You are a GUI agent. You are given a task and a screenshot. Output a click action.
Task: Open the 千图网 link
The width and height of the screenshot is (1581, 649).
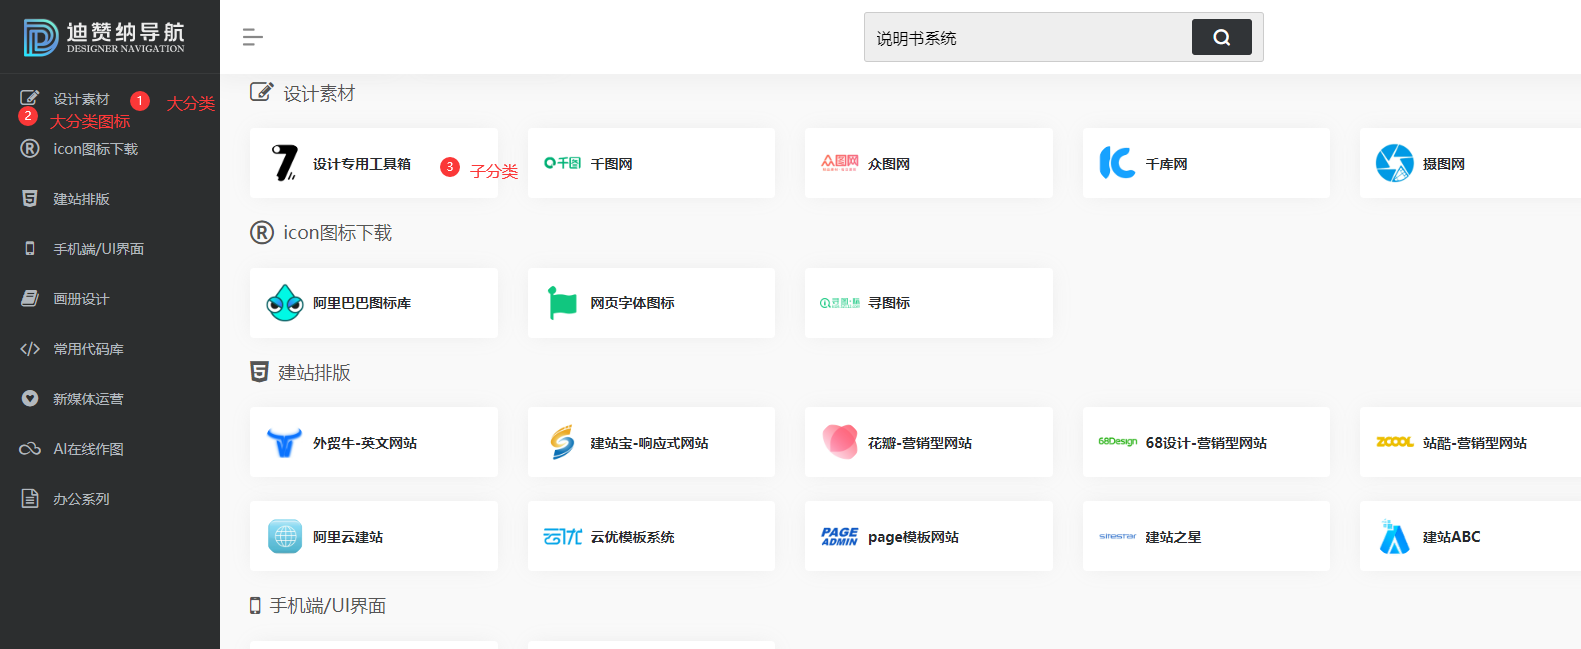611,164
